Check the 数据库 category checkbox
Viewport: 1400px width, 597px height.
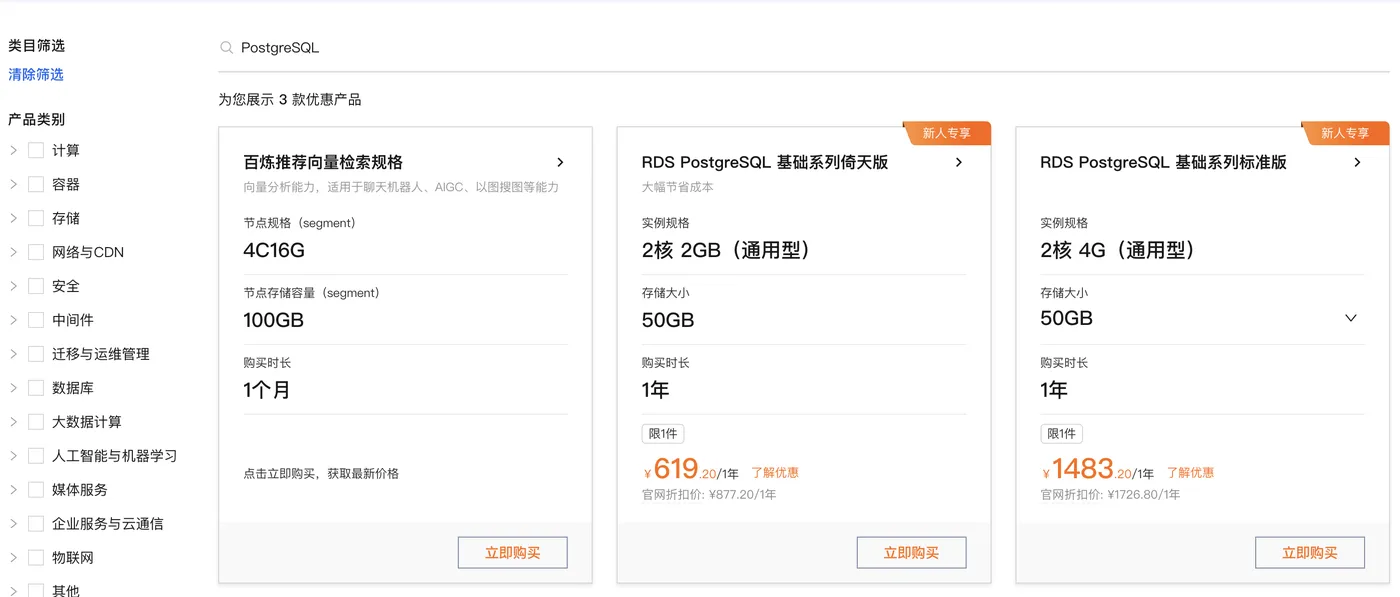[x=35, y=387]
